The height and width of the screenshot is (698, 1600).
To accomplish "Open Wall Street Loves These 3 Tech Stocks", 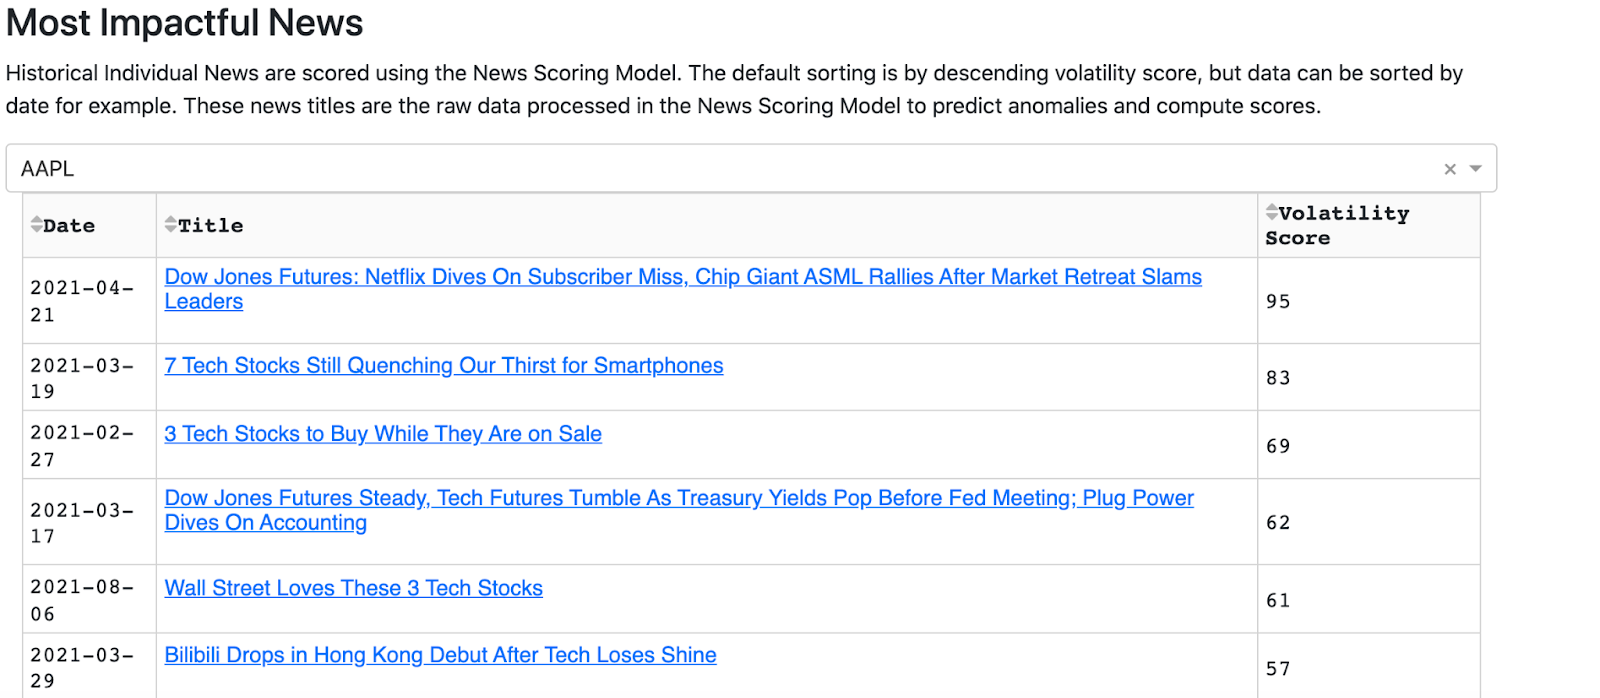I will pyautogui.click(x=353, y=588).
